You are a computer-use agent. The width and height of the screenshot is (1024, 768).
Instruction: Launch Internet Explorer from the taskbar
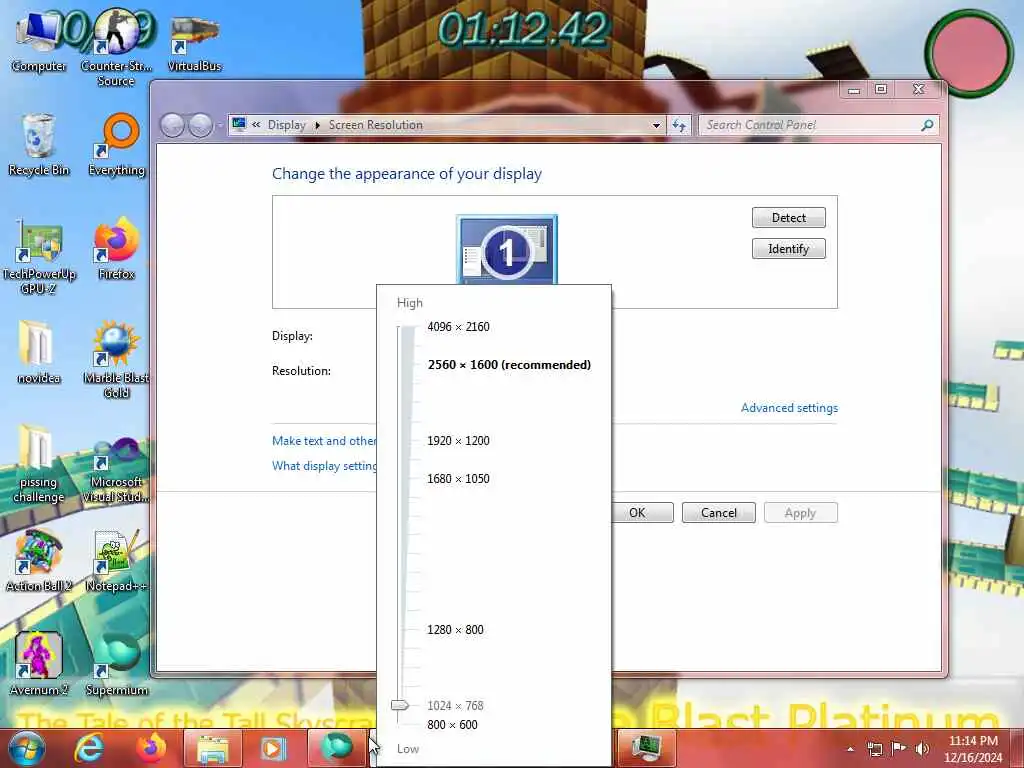pos(89,748)
